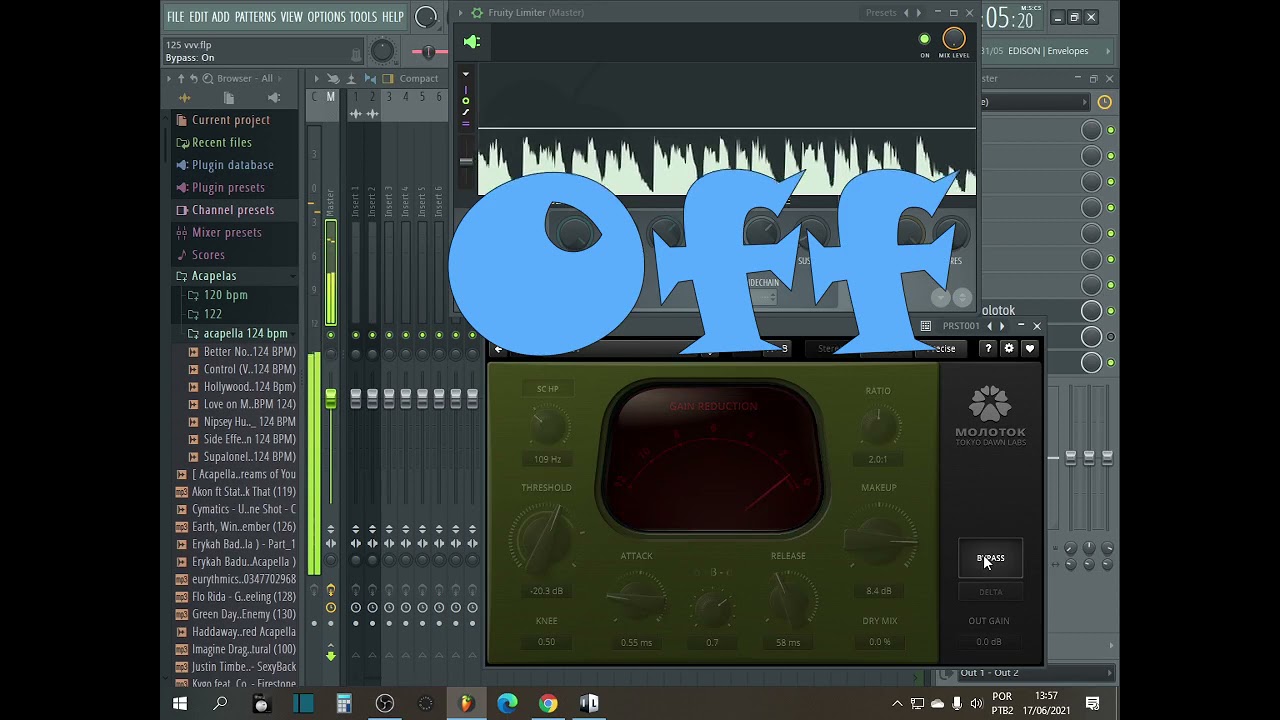Open Molotok settings gear

tap(1009, 348)
